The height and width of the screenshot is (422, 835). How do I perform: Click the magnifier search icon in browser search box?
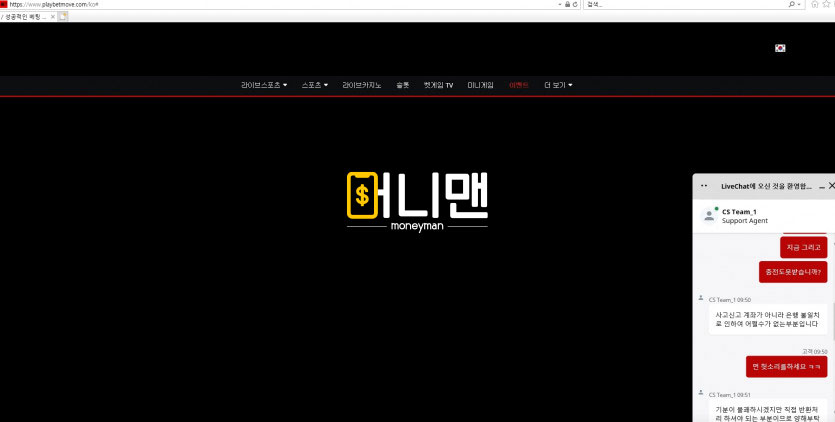791,5
